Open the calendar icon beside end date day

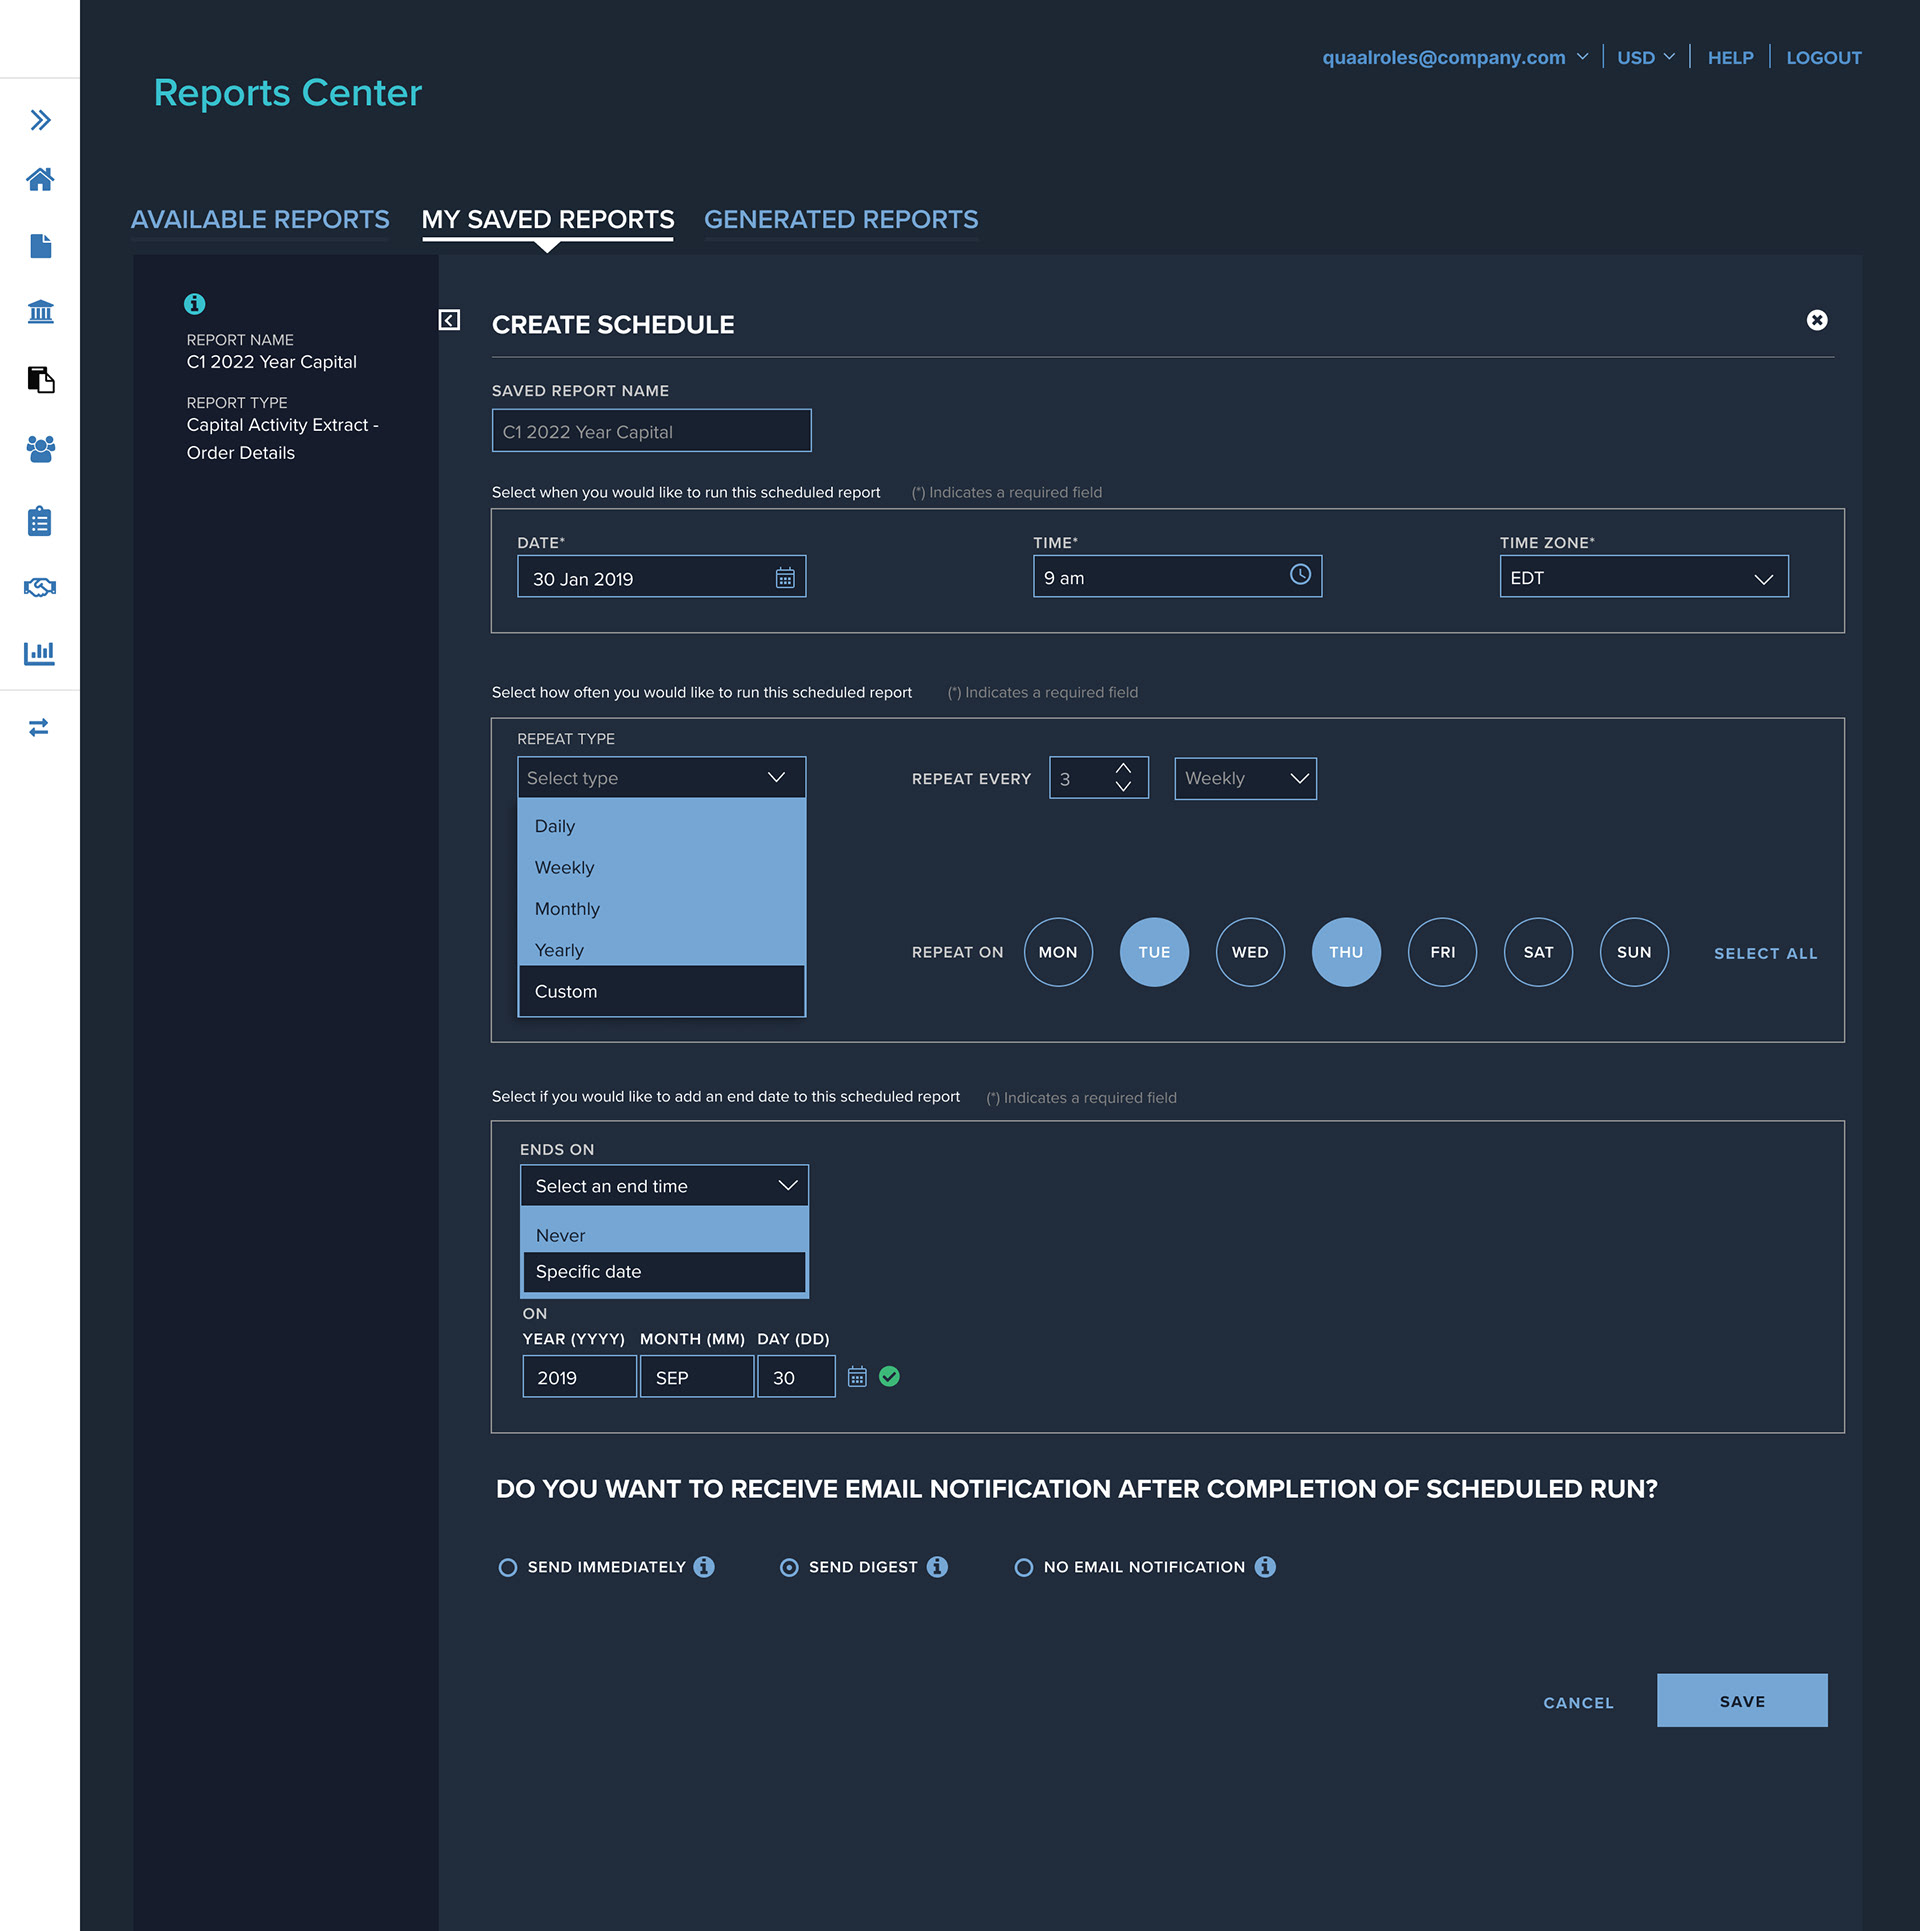857,1377
